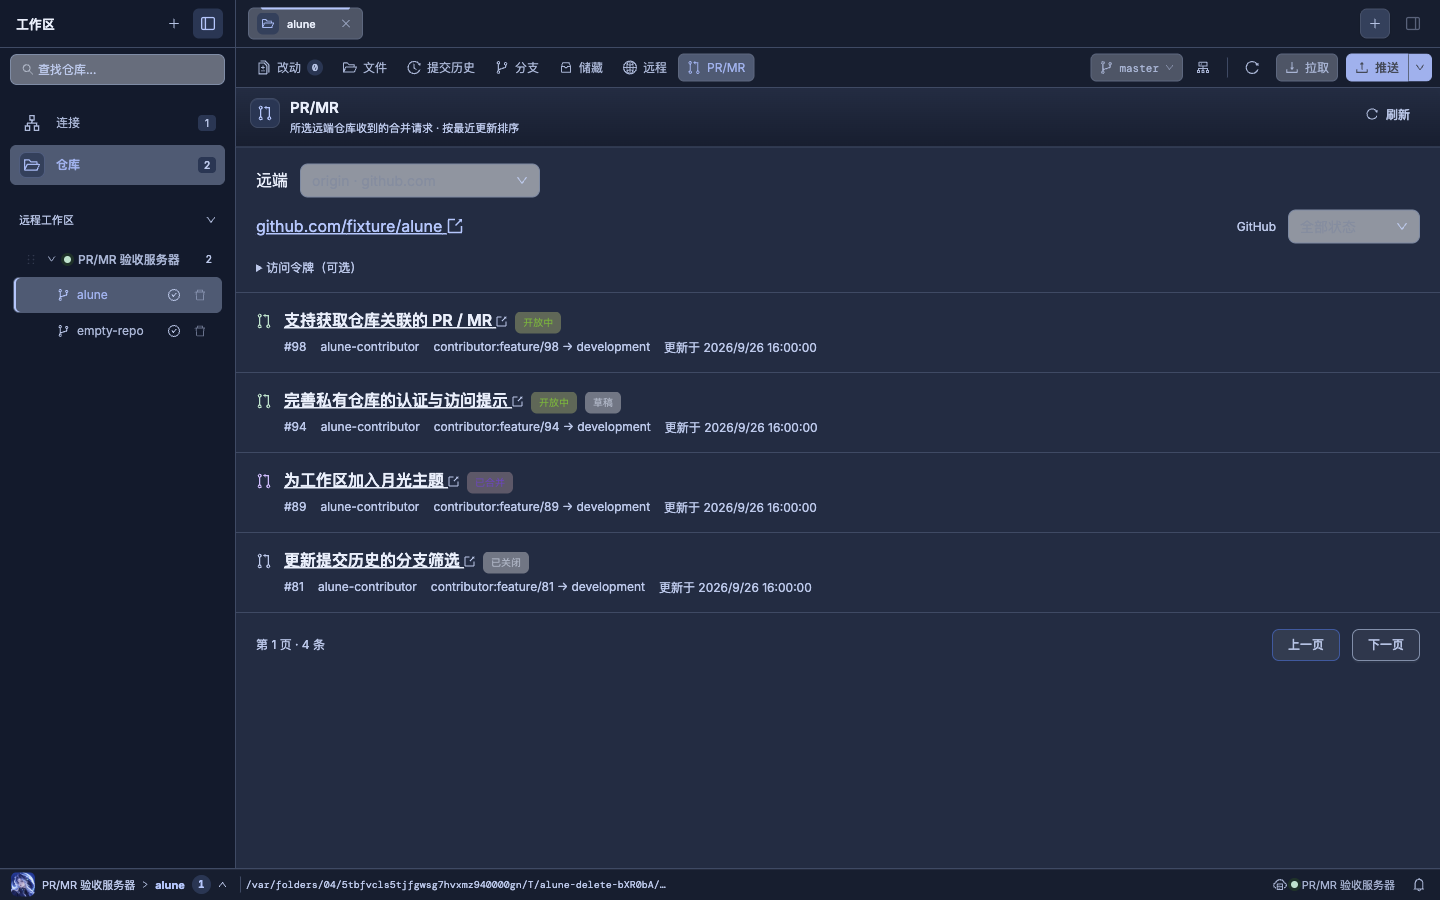Open the 远端 remote dropdown
Screen dimensions: 1440x900
tap(420, 181)
